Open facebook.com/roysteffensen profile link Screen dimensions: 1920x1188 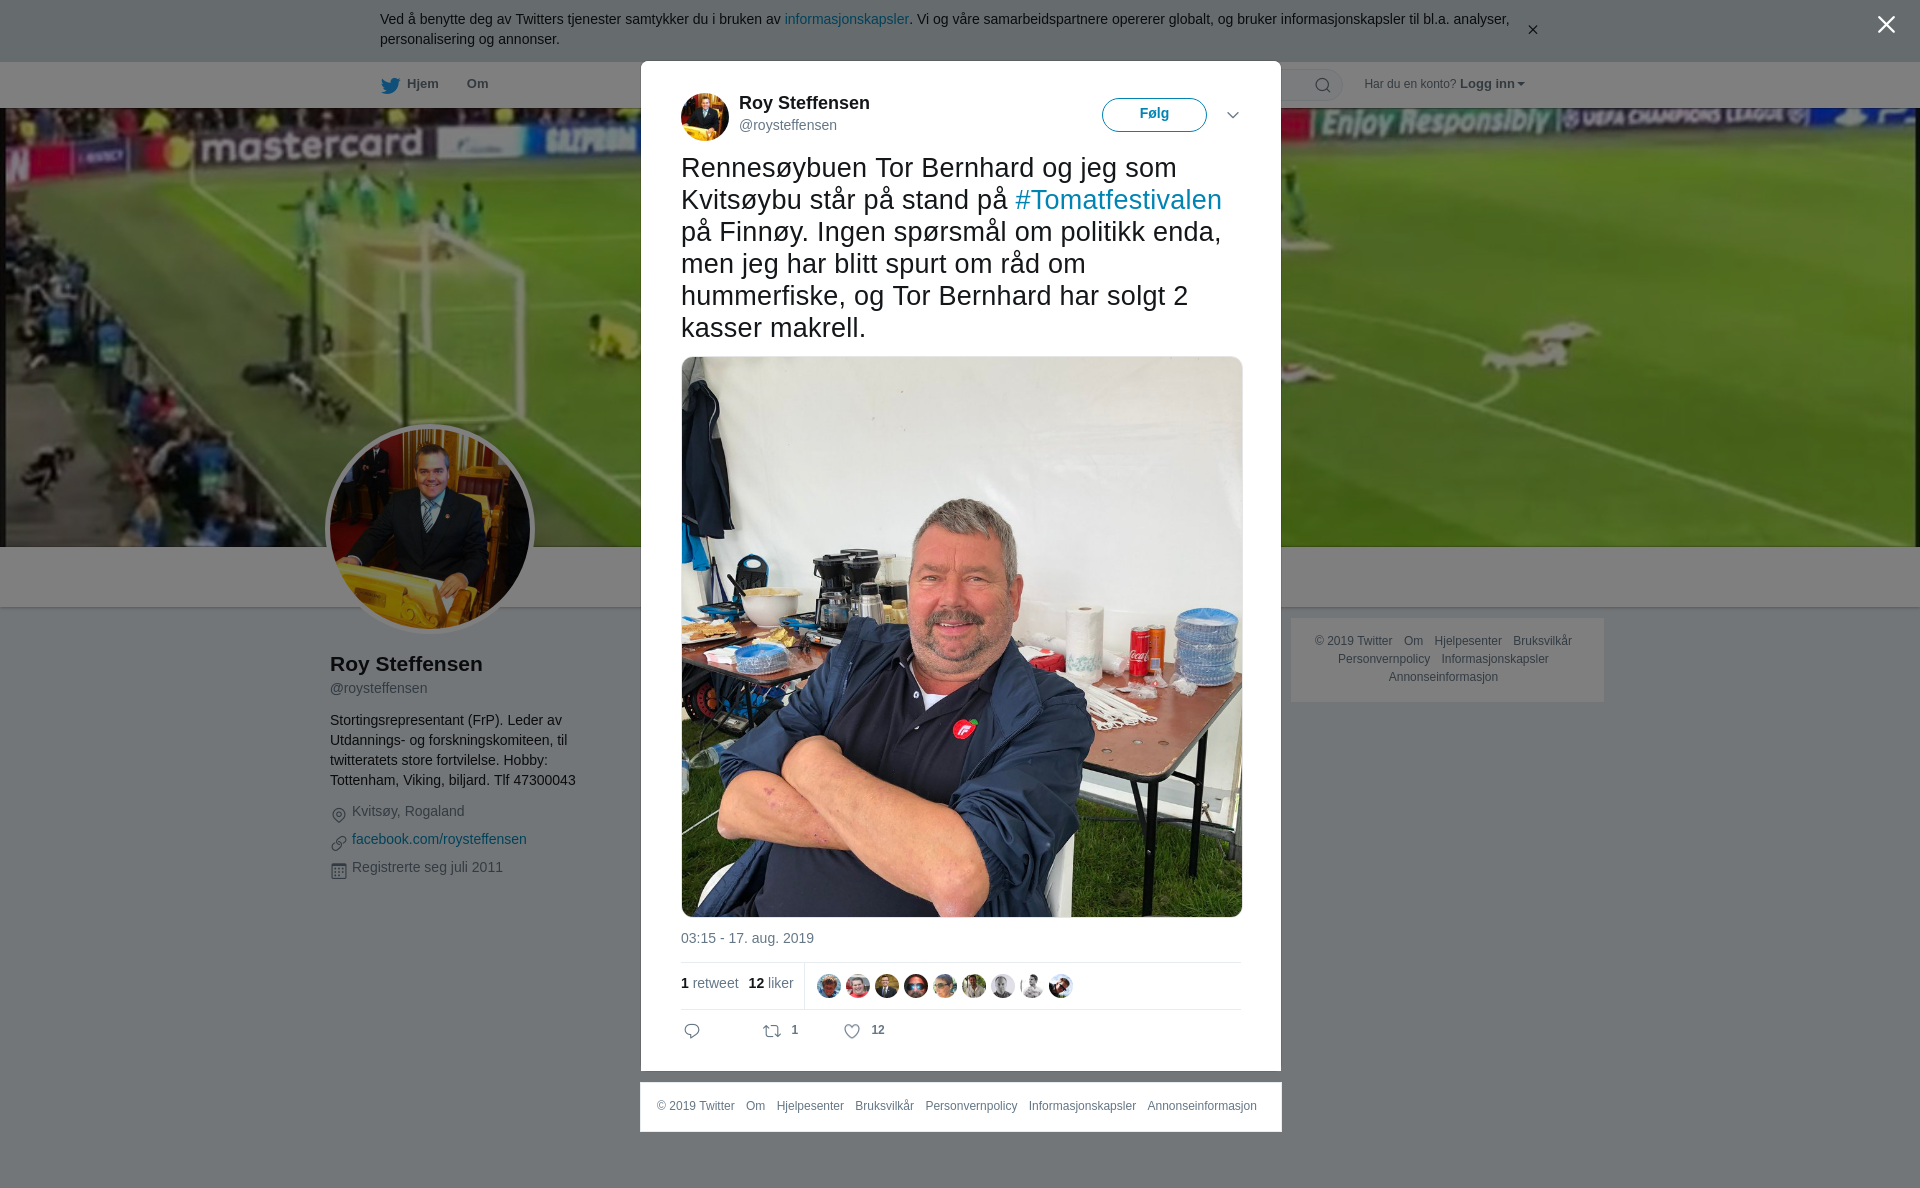pyautogui.click(x=439, y=839)
